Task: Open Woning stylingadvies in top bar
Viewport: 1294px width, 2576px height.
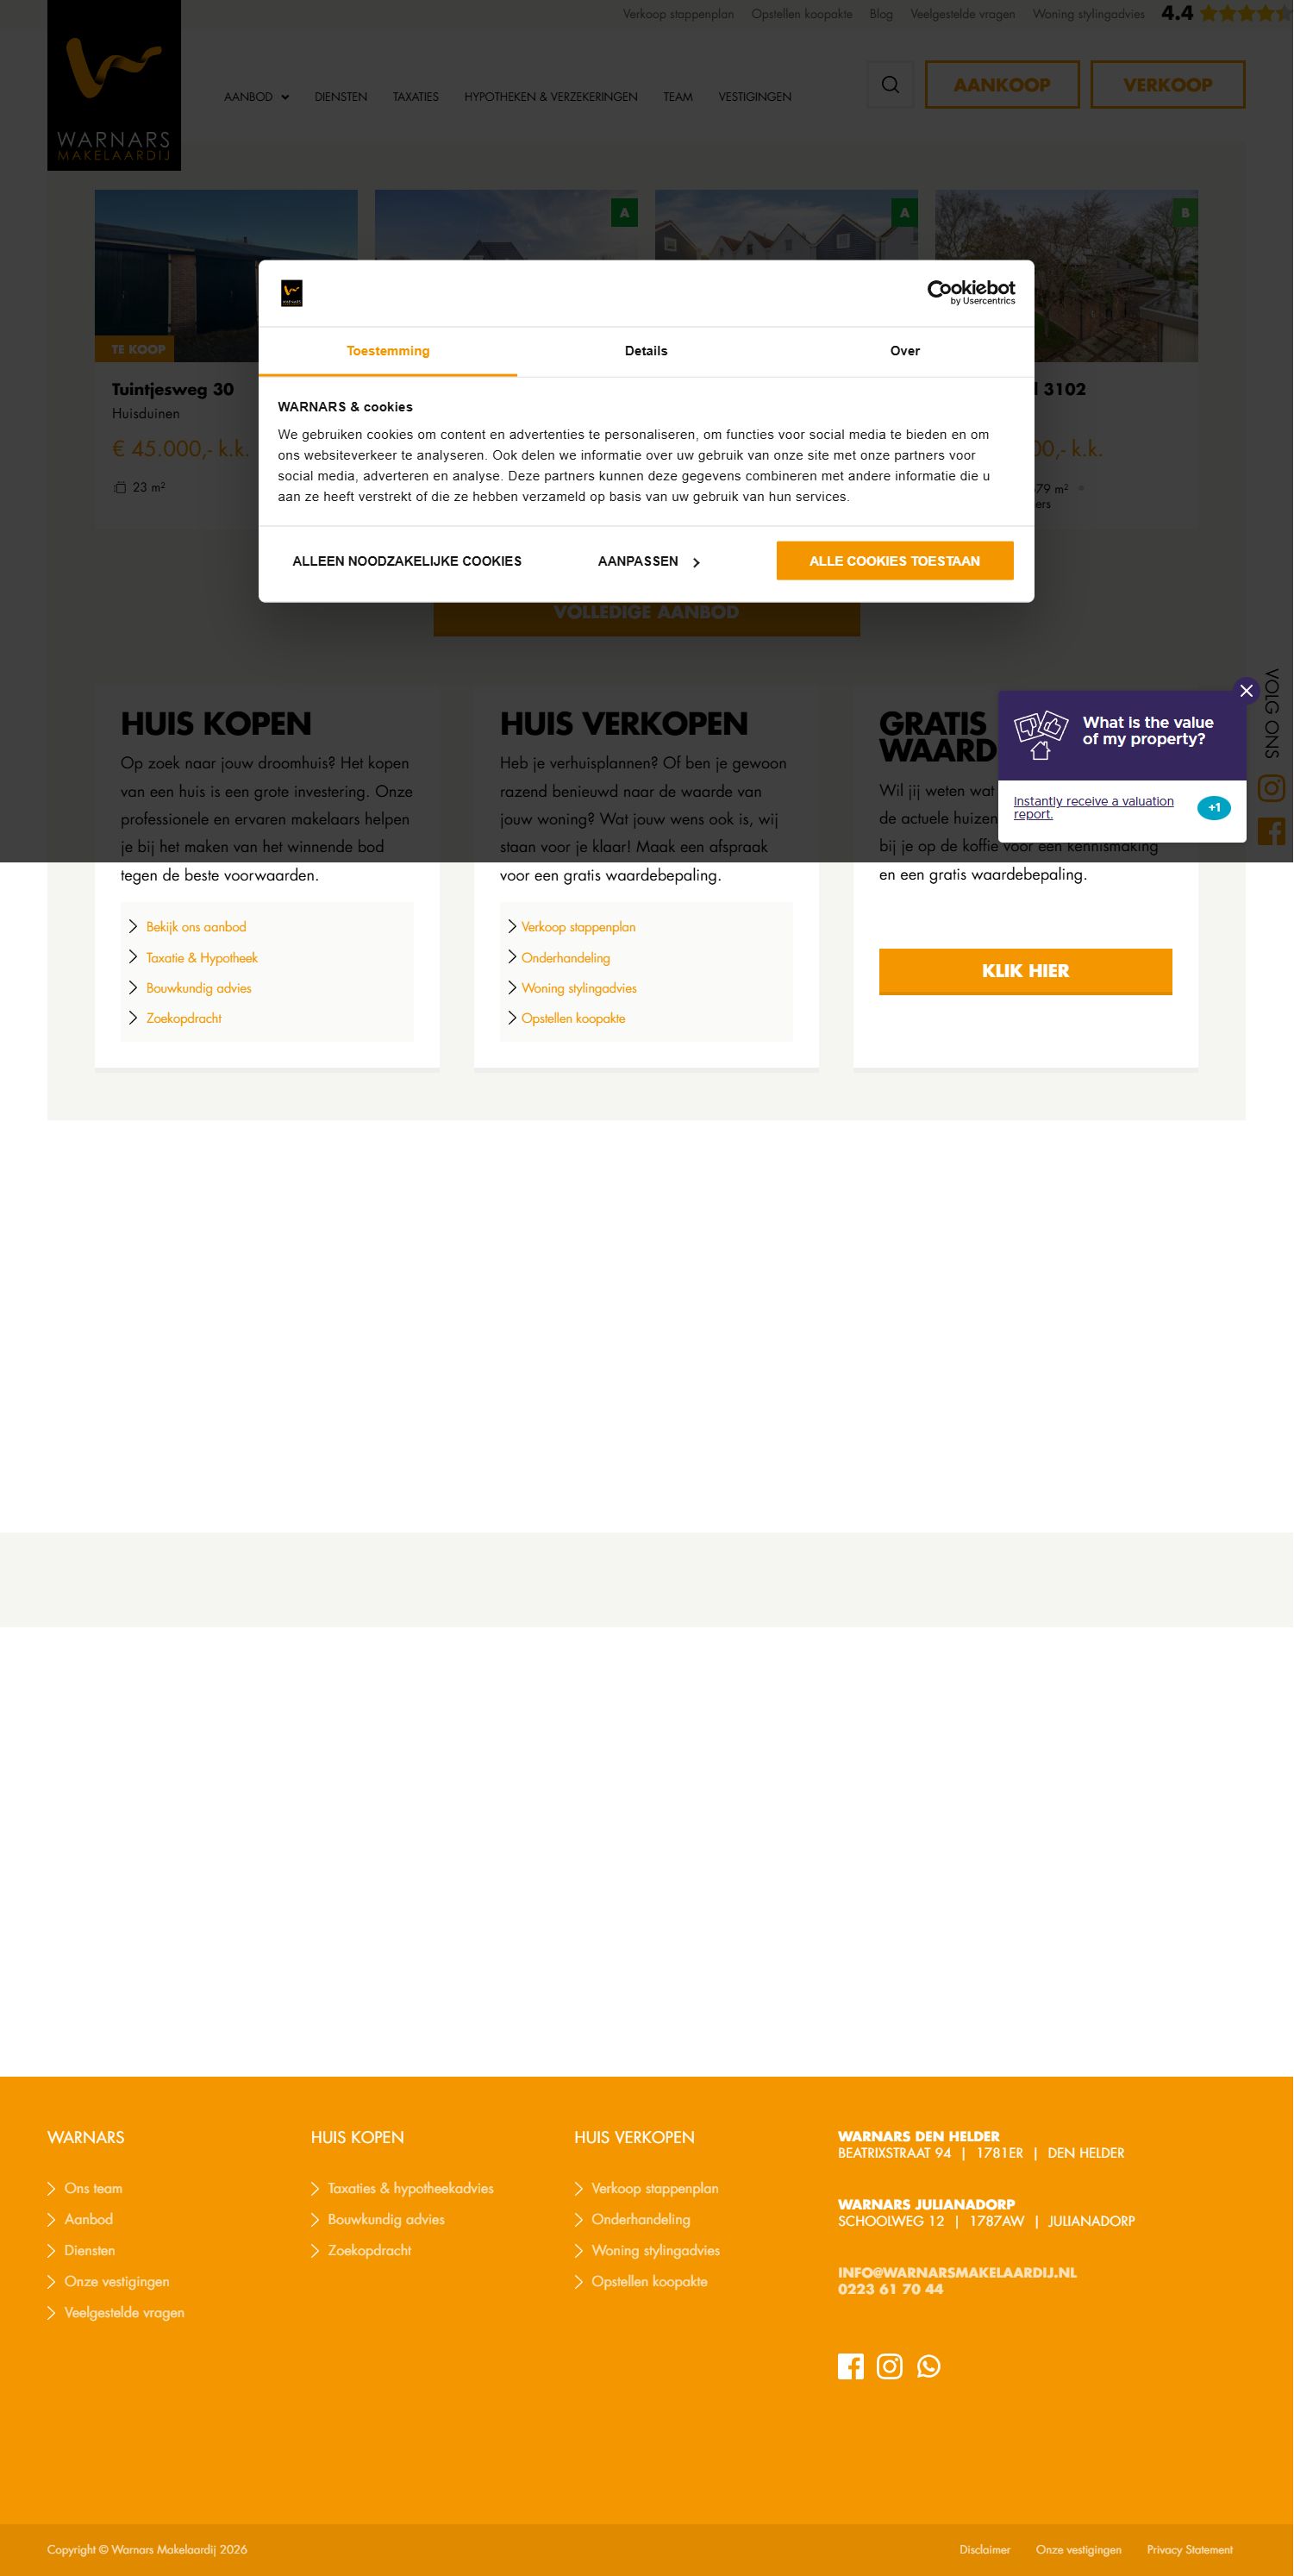Action: [1088, 14]
